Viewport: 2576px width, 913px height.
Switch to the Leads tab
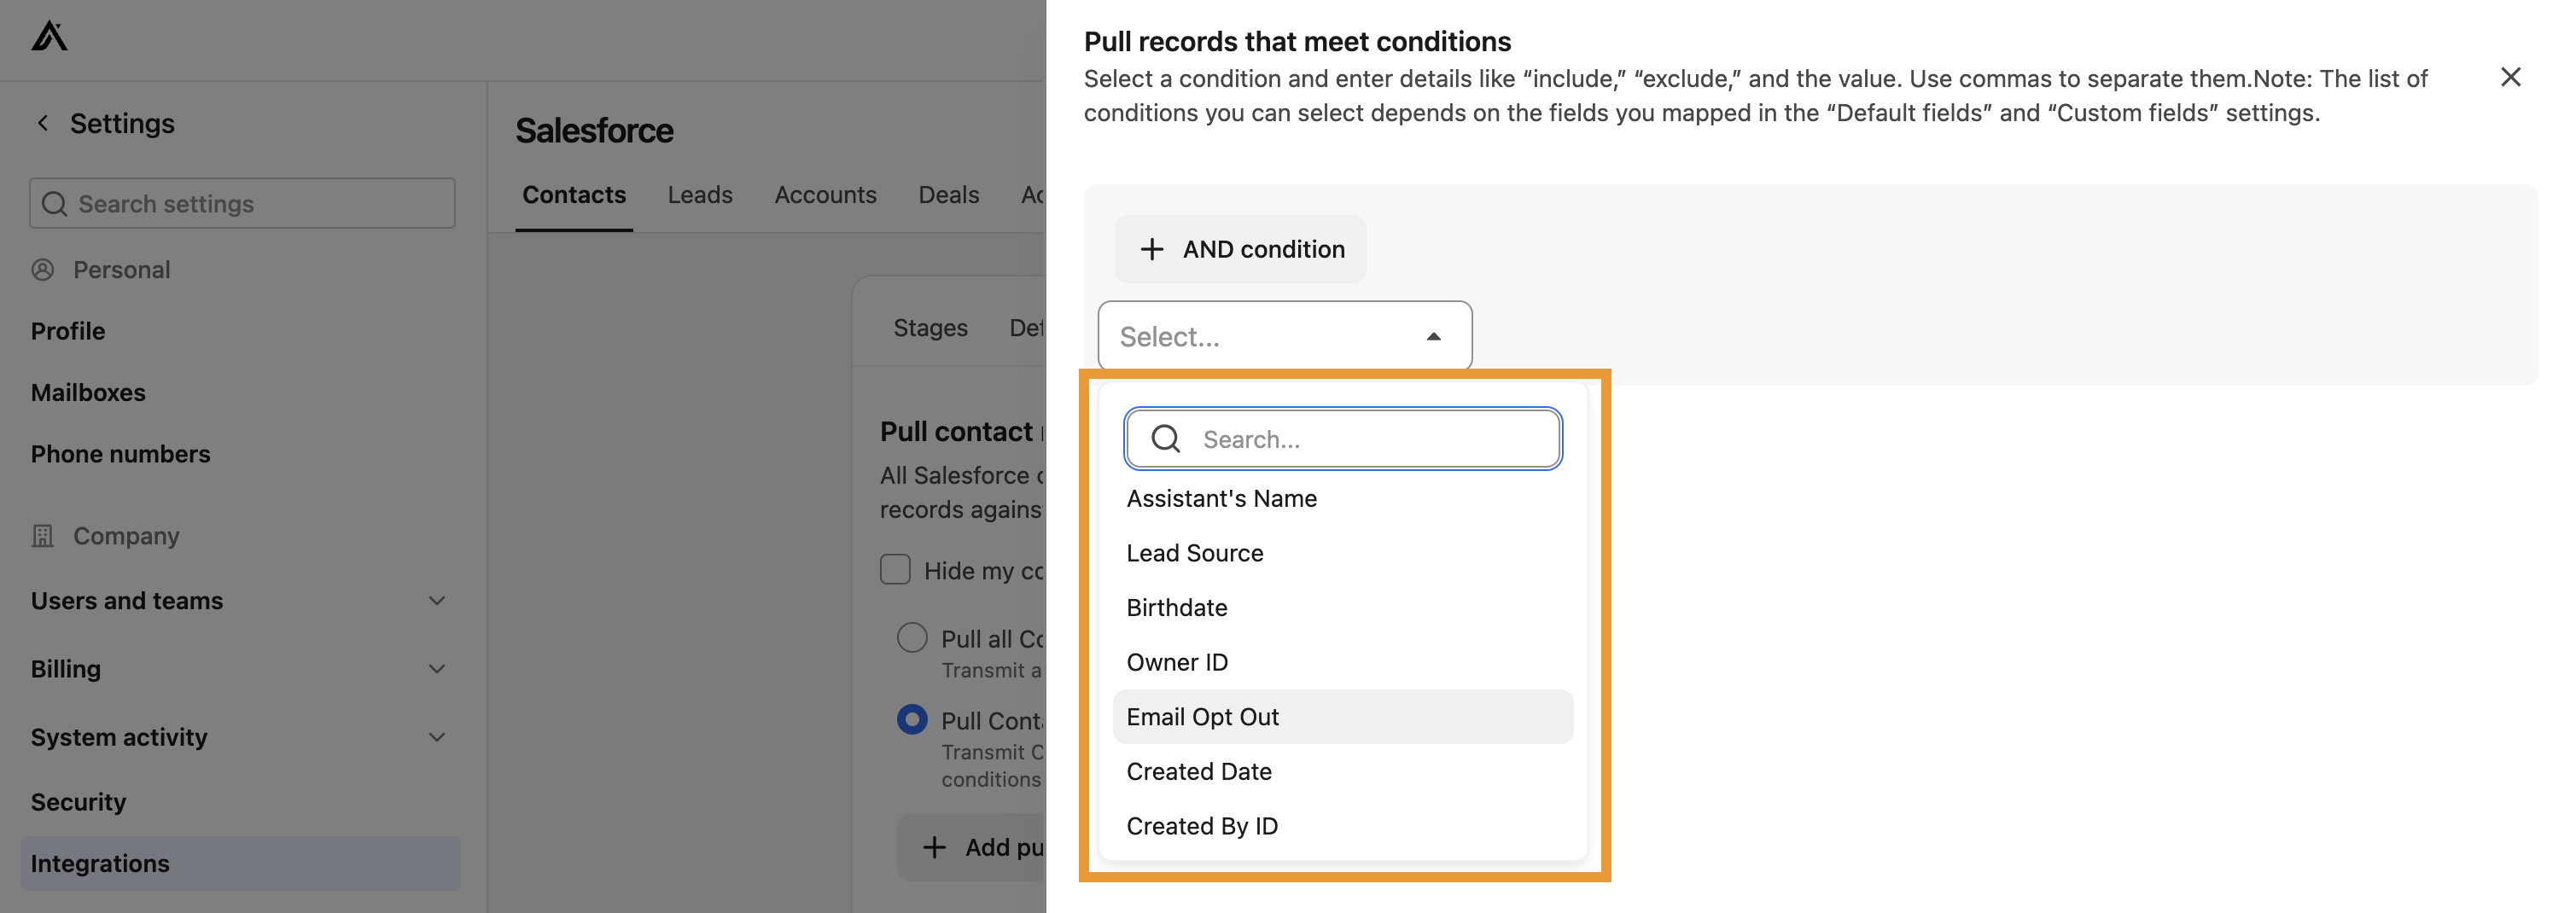tap(699, 194)
